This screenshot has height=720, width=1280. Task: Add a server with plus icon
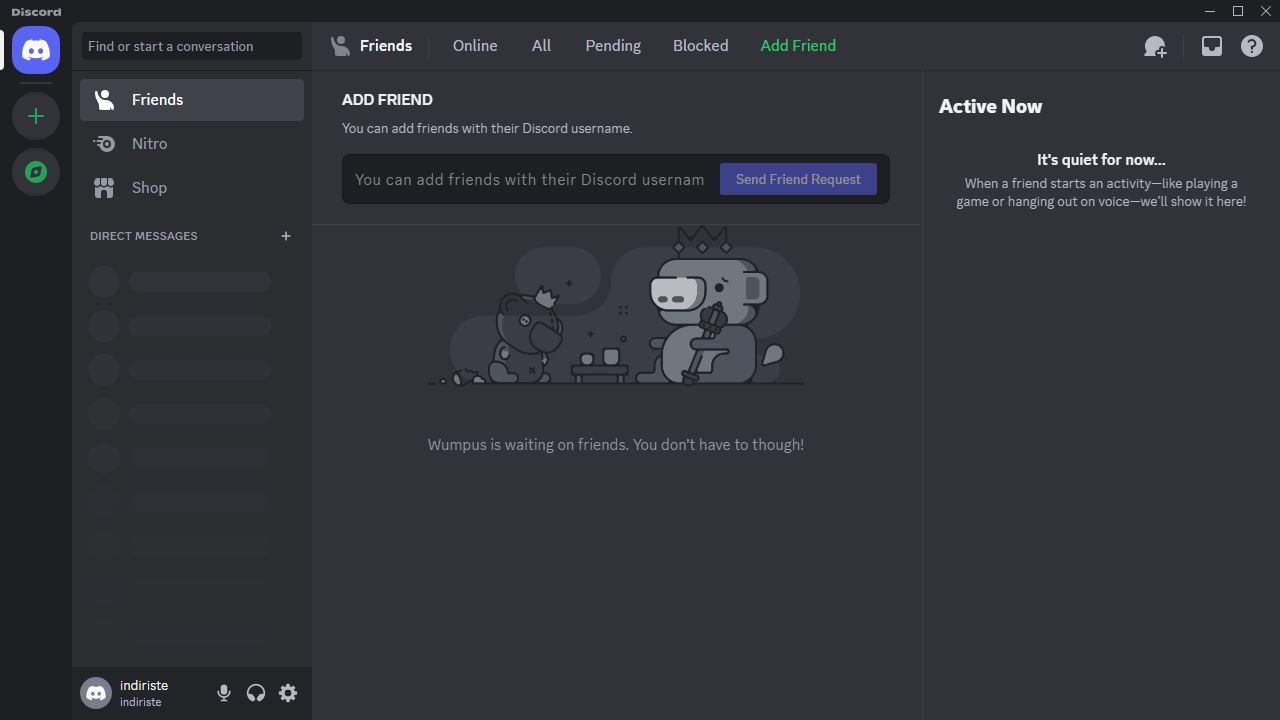pos(36,116)
